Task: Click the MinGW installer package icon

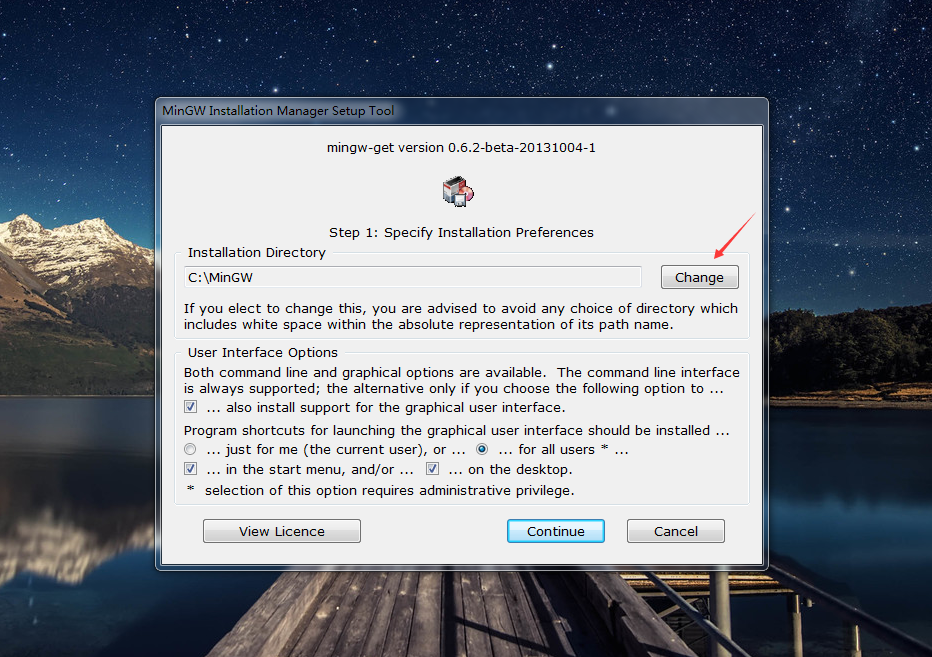Action: click(x=458, y=191)
